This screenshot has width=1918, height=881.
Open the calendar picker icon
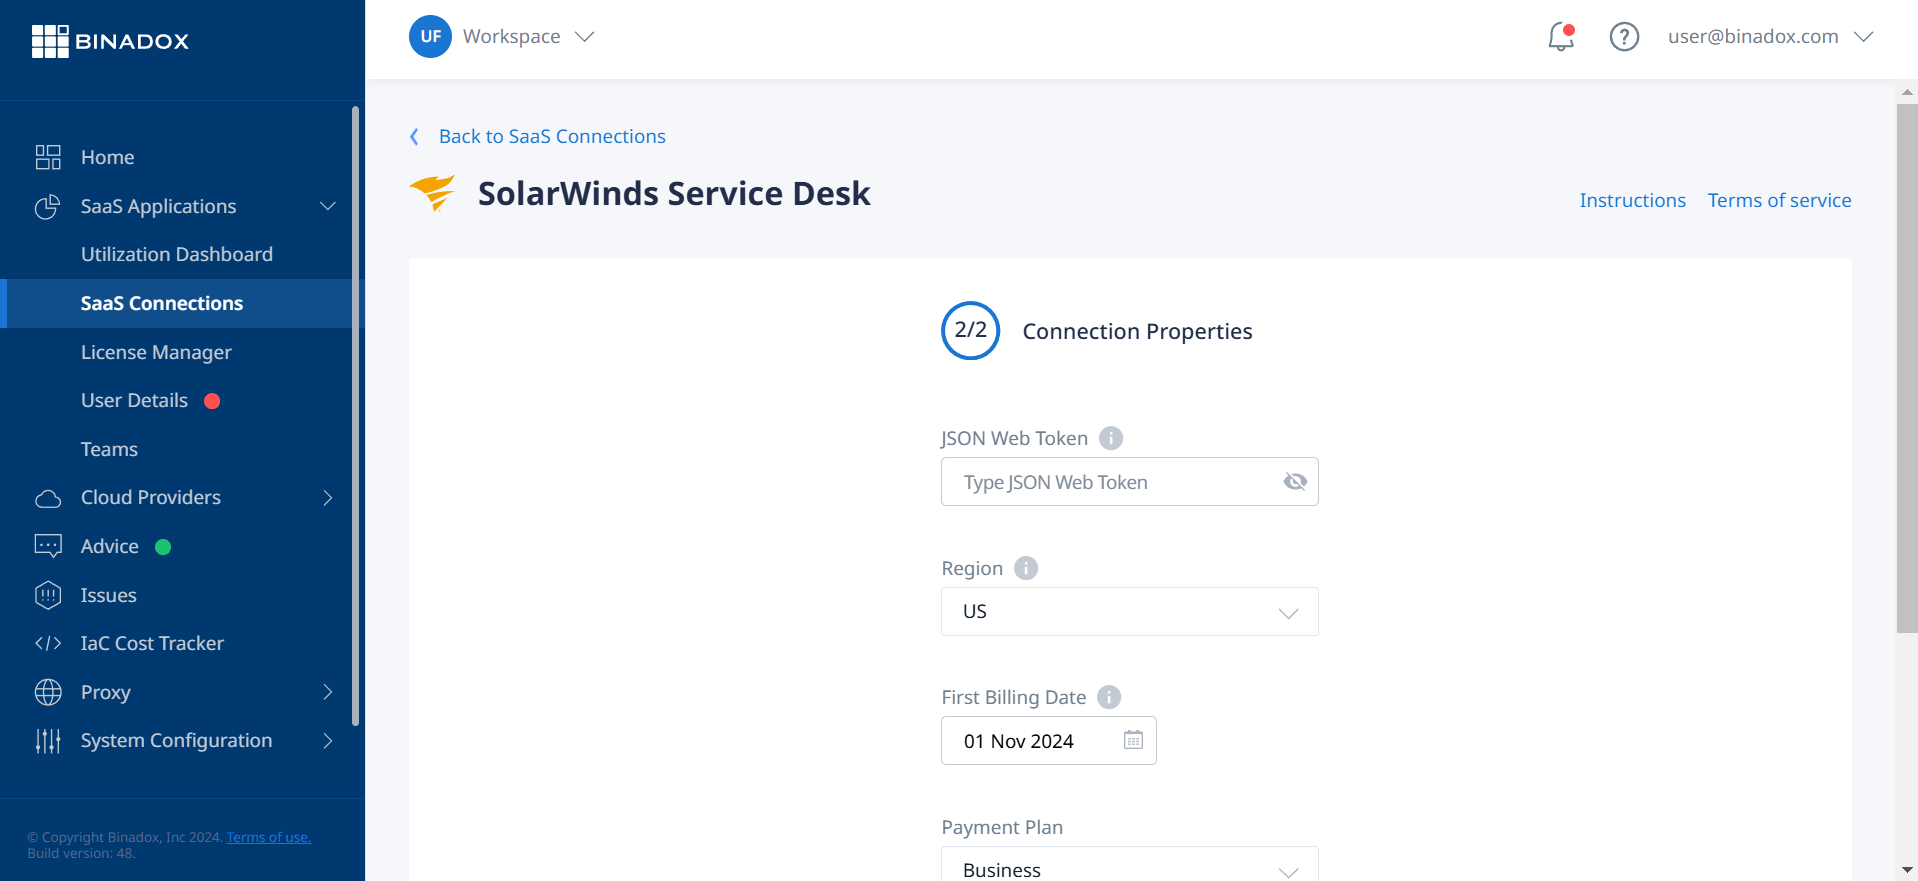[x=1133, y=740]
